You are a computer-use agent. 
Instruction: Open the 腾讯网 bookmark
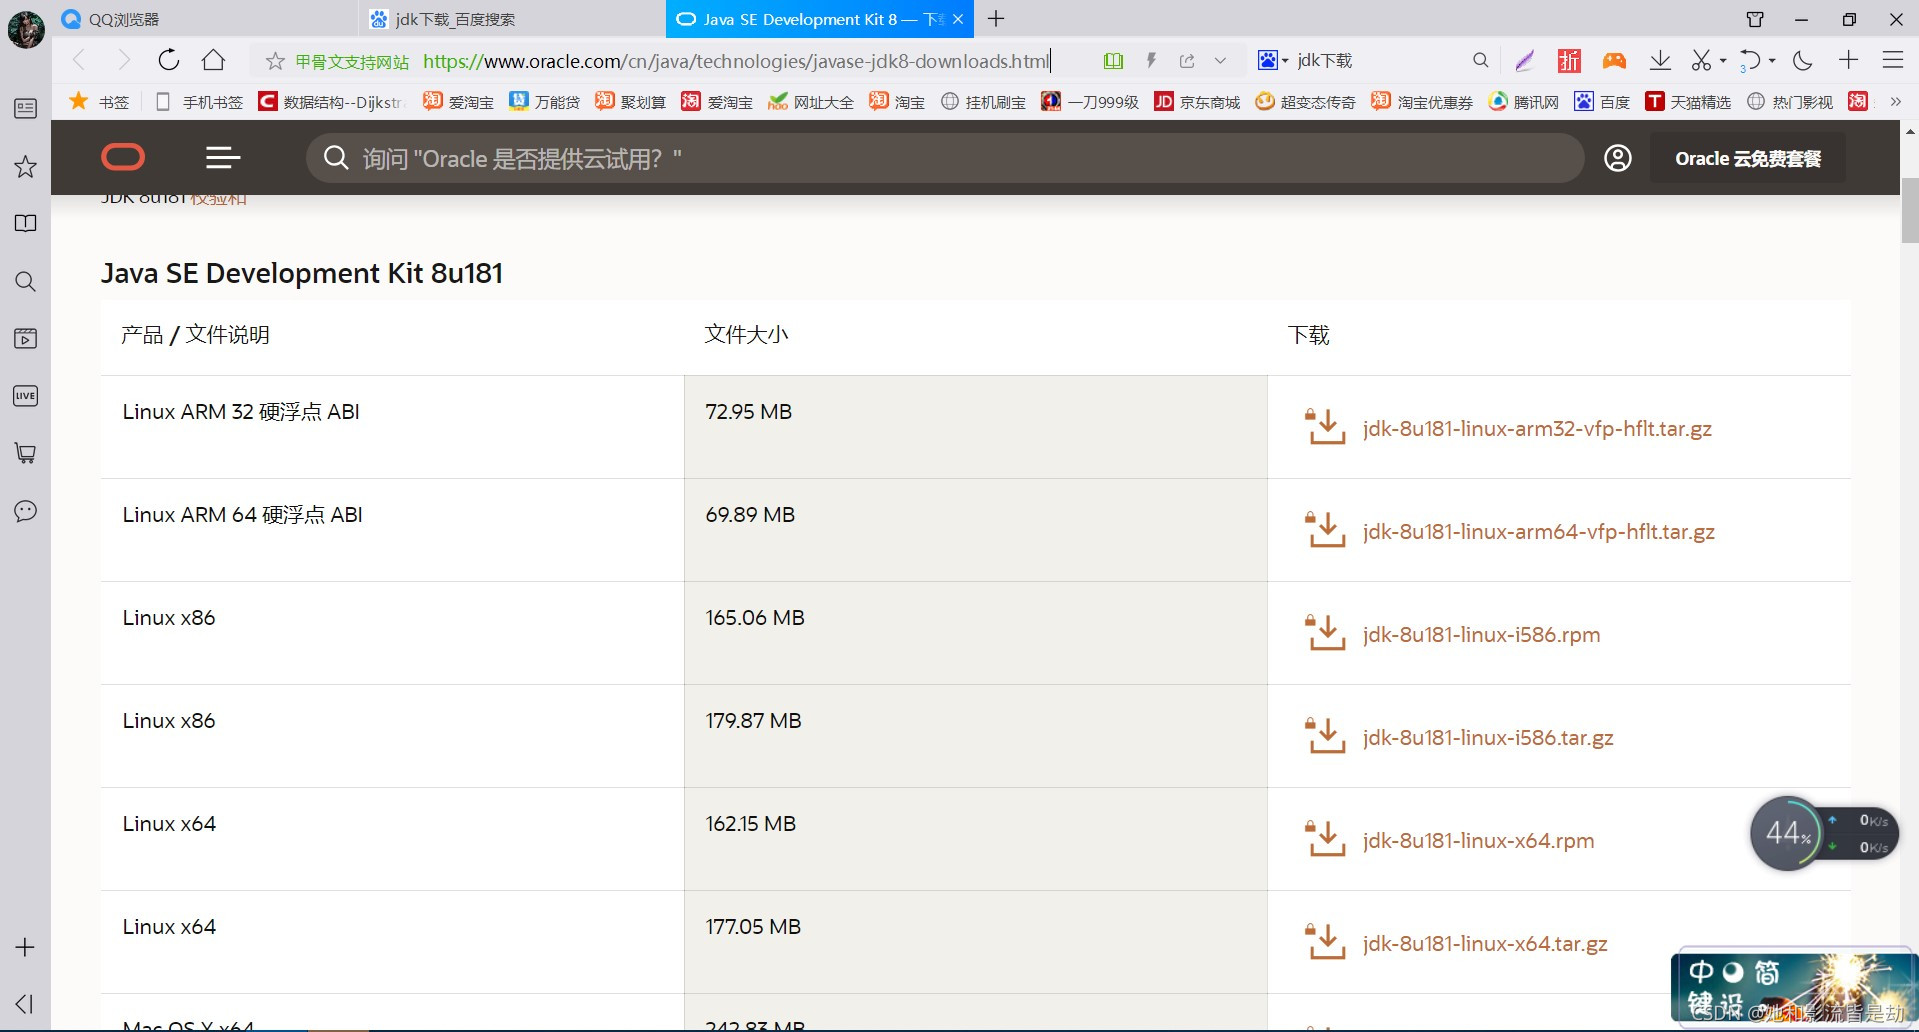coord(1524,101)
